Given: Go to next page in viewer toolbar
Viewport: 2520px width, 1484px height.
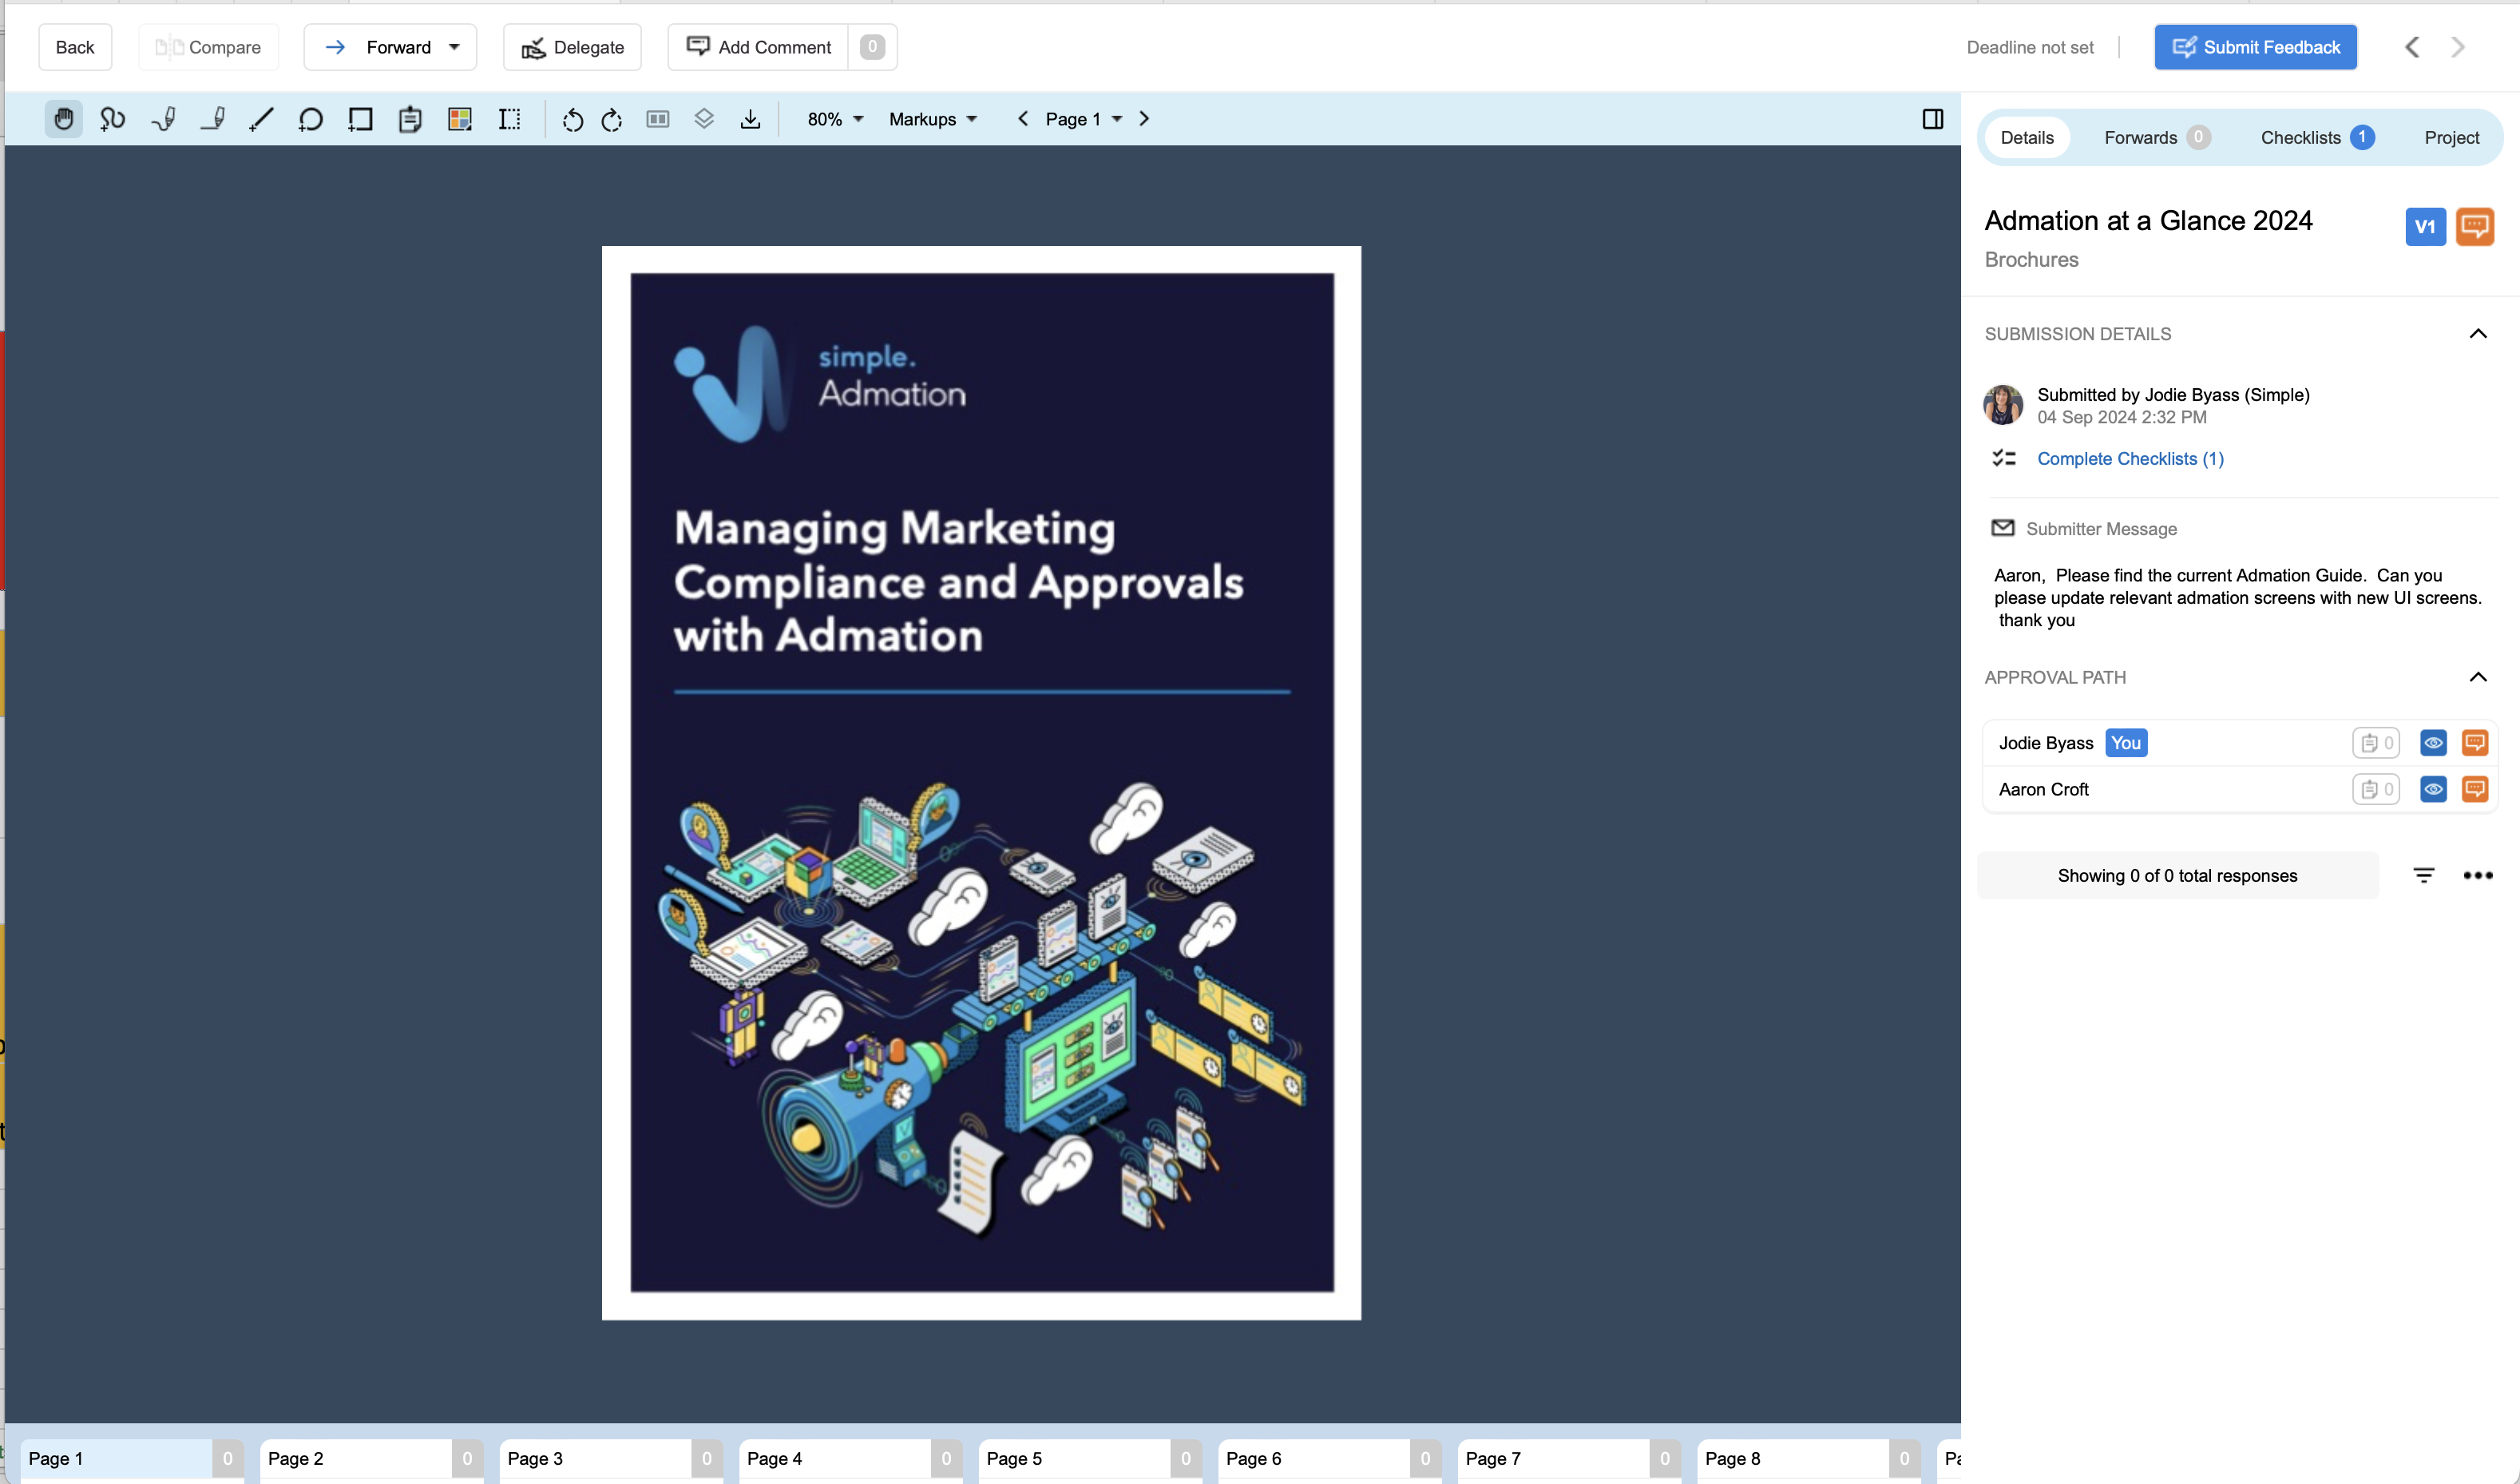Looking at the screenshot, I should [x=1144, y=119].
